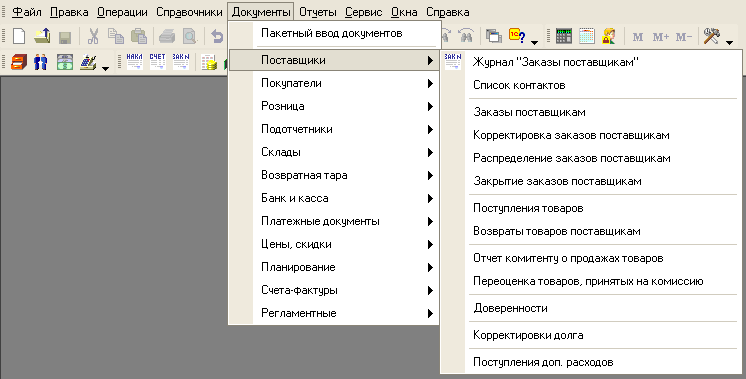Click the hammer and wrench settings icon

point(712,37)
